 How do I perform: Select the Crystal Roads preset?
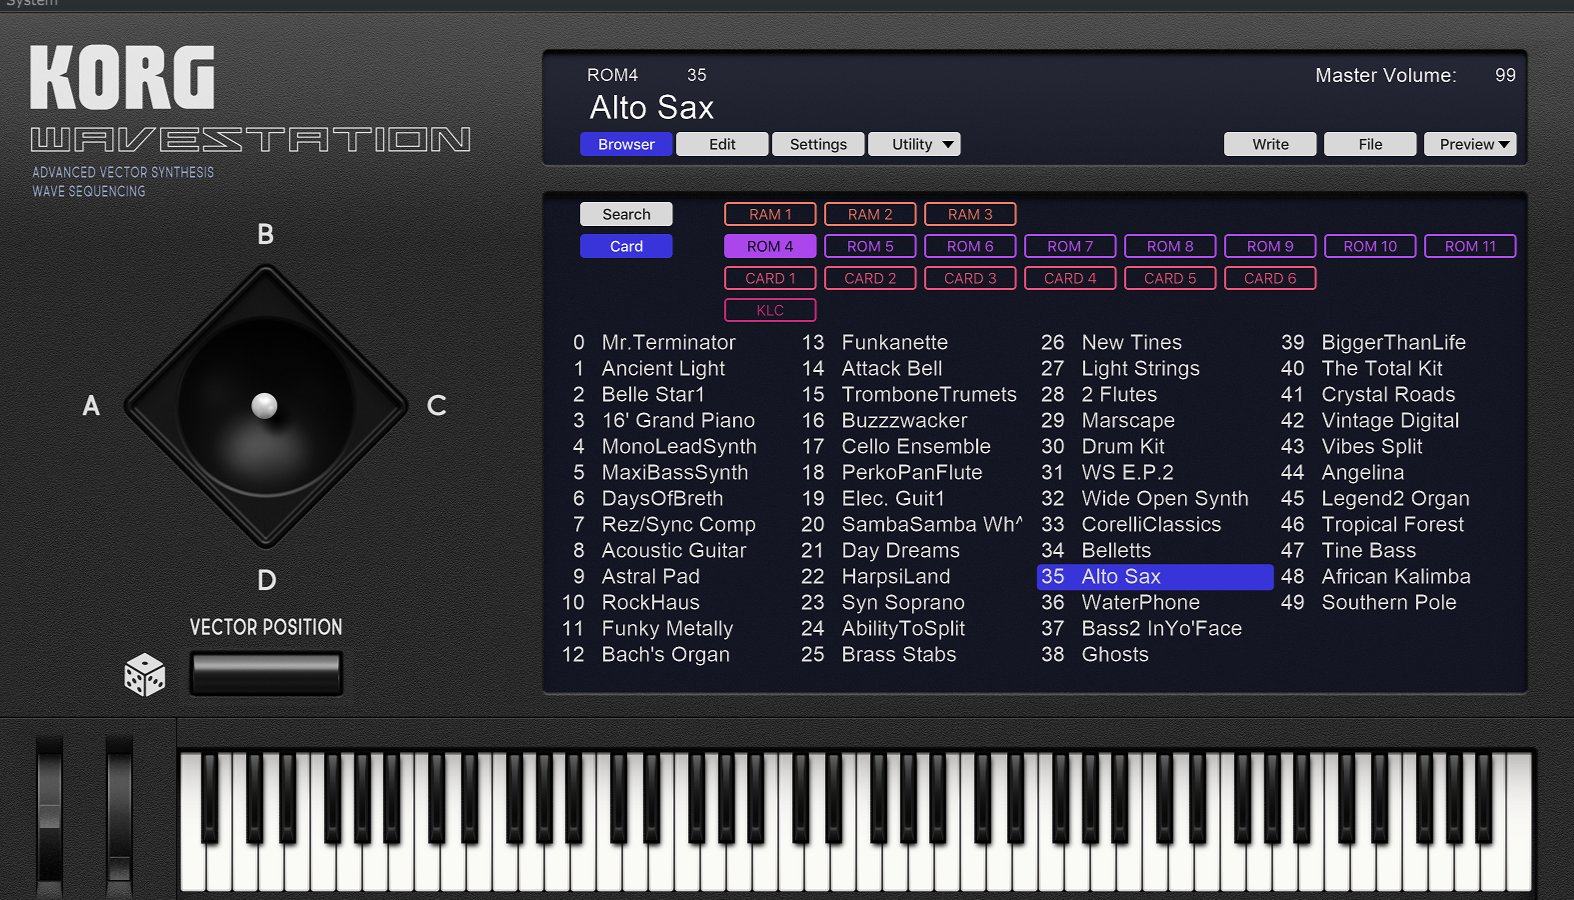click(x=1388, y=394)
